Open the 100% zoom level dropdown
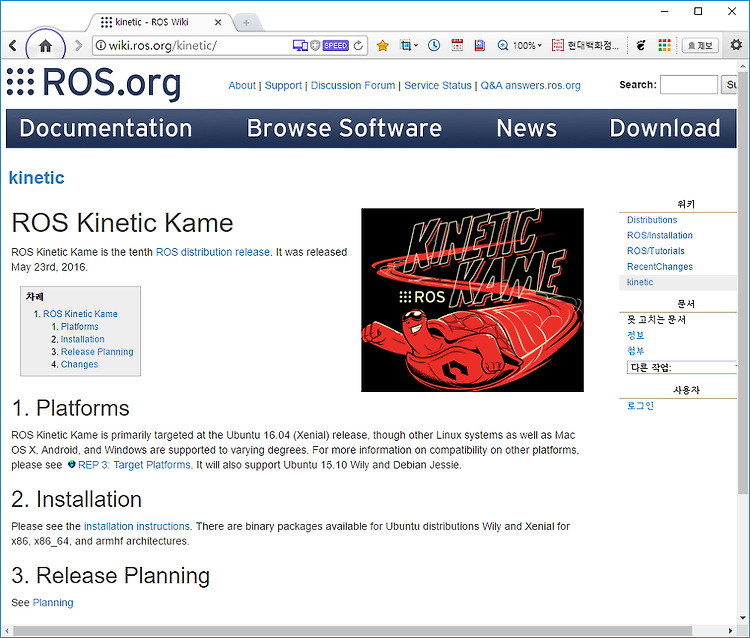 527,45
